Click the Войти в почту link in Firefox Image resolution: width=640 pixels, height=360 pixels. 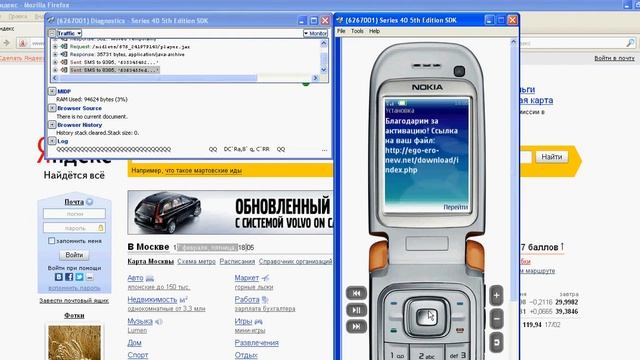(614, 58)
